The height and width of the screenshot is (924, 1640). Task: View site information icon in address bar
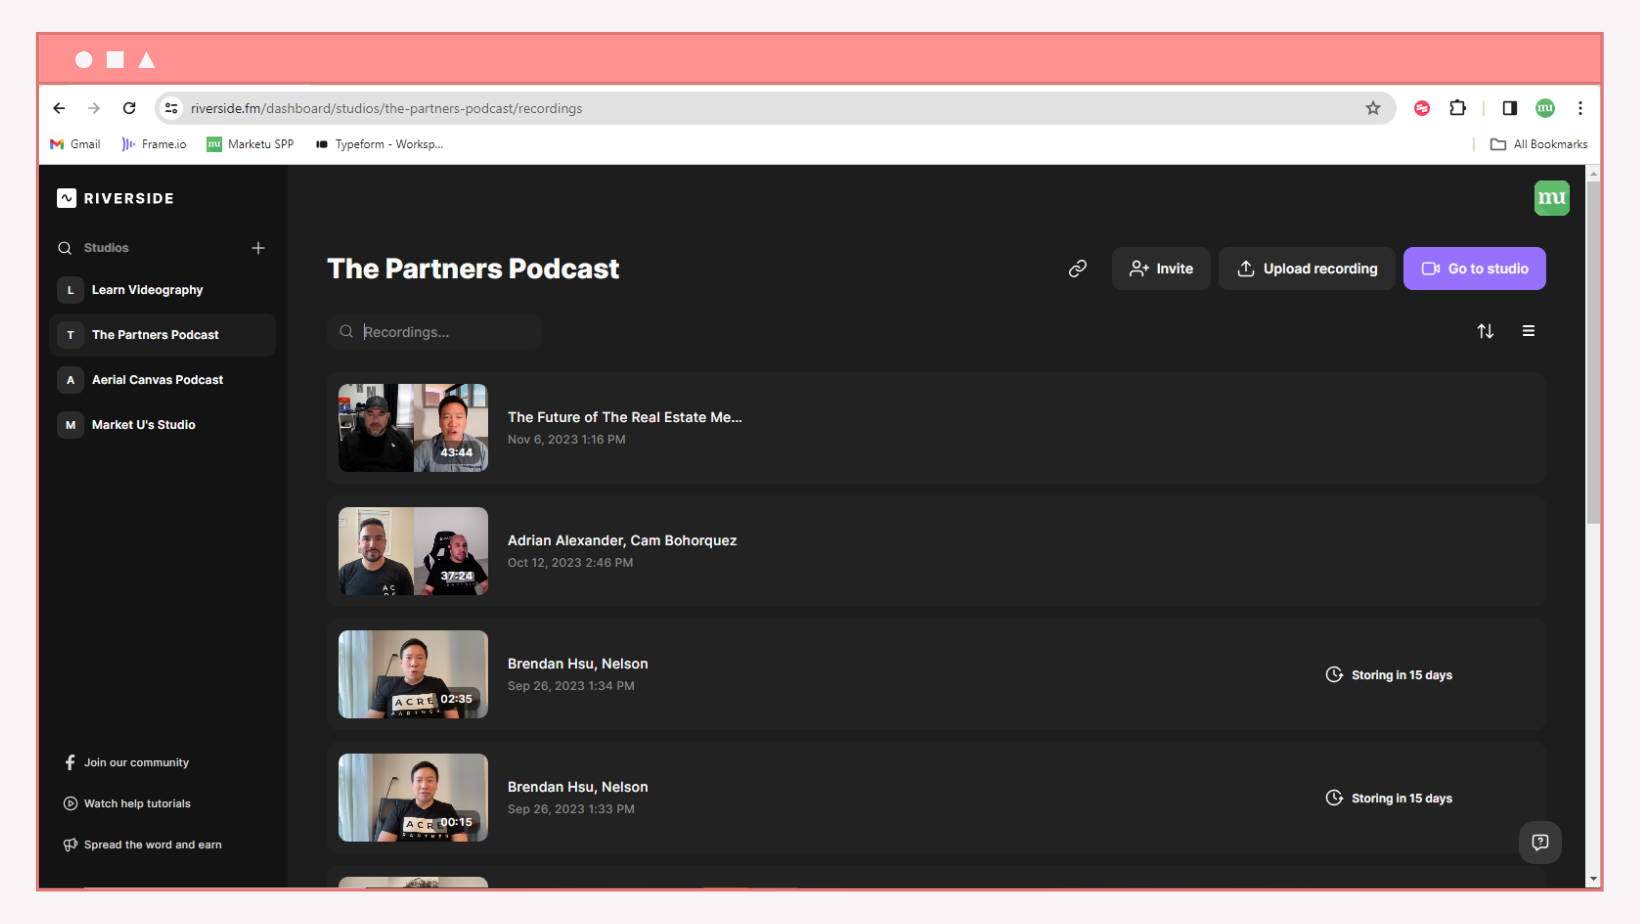(171, 108)
